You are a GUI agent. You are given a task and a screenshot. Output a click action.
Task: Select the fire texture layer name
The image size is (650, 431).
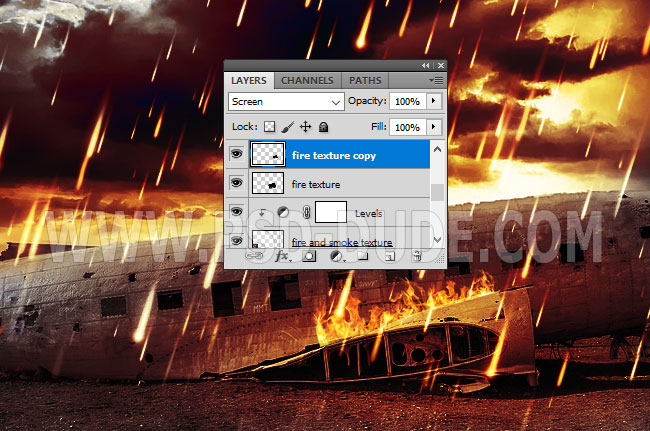pyautogui.click(x=316, y=184)
